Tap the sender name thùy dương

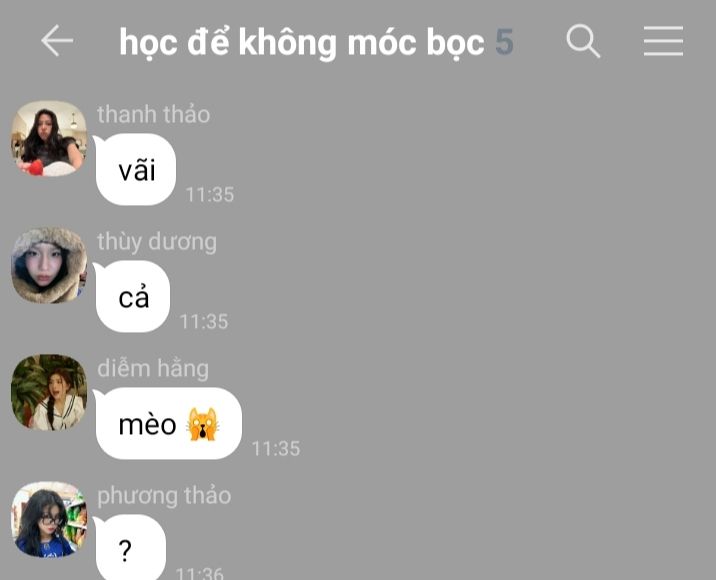point(157,241)
